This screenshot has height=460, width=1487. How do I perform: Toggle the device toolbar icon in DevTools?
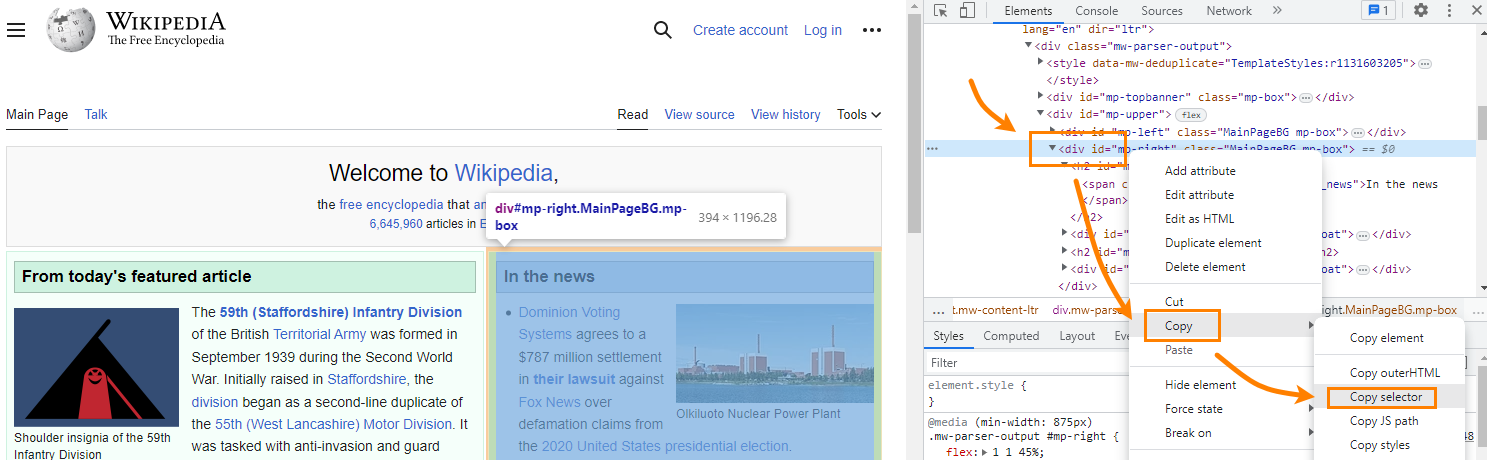pyautogui.click(x=967, y=11)
